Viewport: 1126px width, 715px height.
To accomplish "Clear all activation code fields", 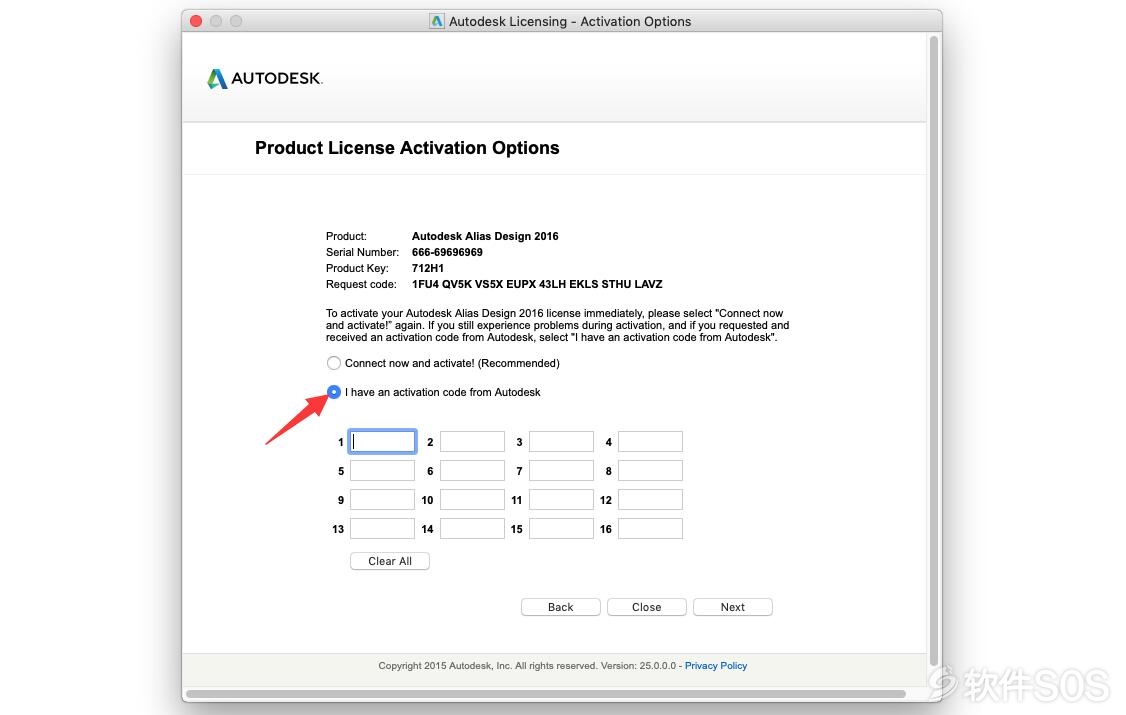I will click(390, 561).
